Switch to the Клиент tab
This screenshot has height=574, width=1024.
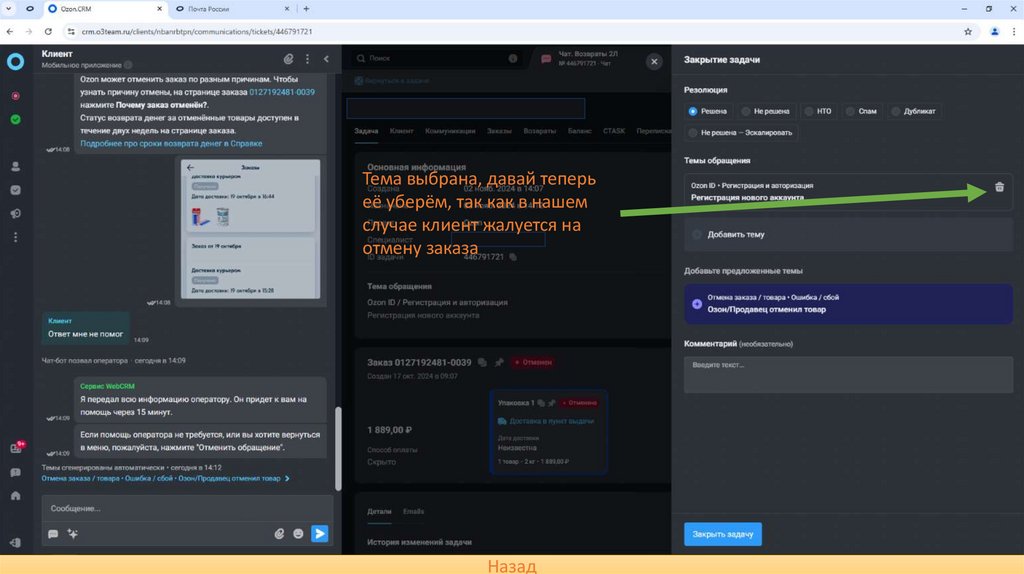pyautogui.click(x=401, y=131)
